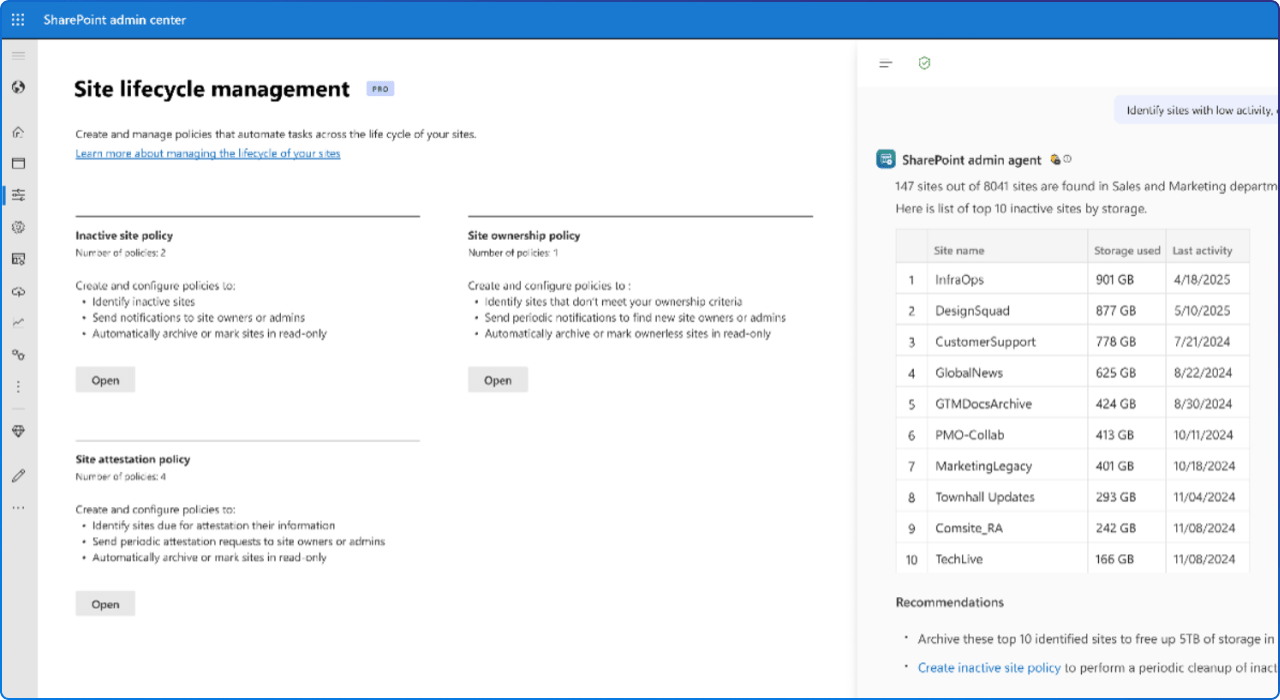Click the badge icon next to agent name
Viewport: 1280px width, 700px height.
pyautogui.click(x=1054, y=160)
